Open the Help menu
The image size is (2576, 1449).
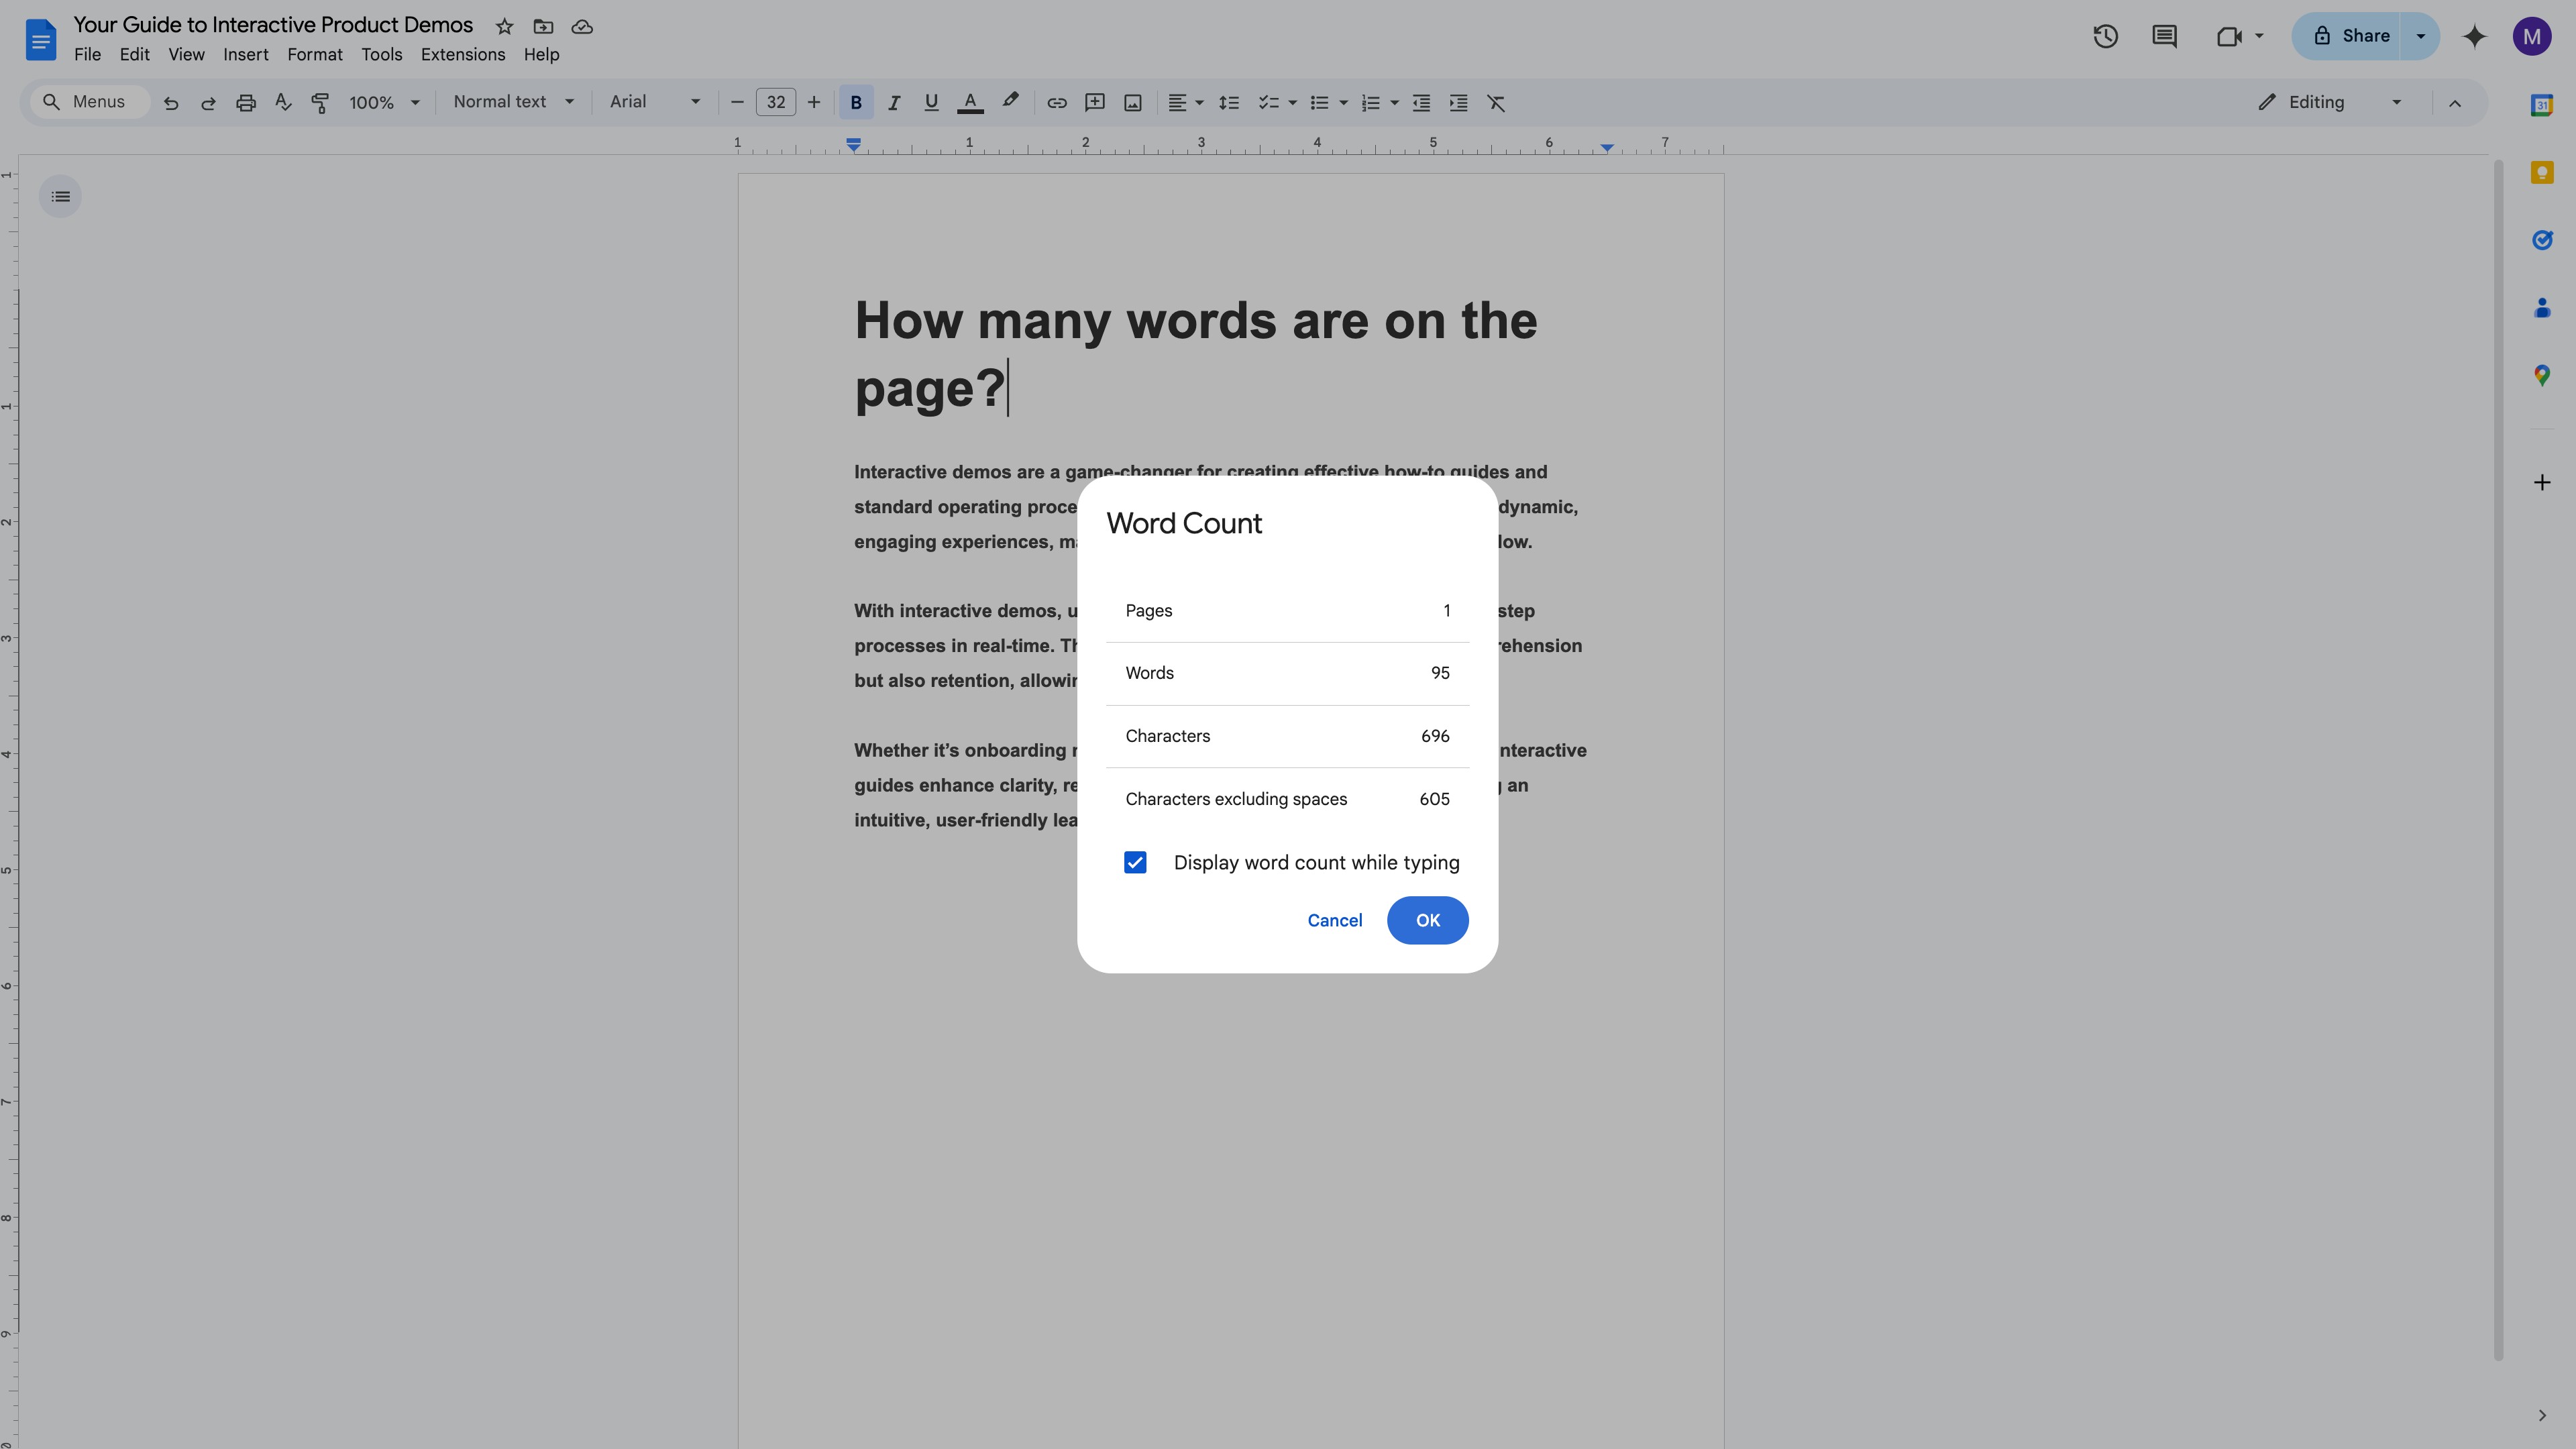click(x=541, y=55)
